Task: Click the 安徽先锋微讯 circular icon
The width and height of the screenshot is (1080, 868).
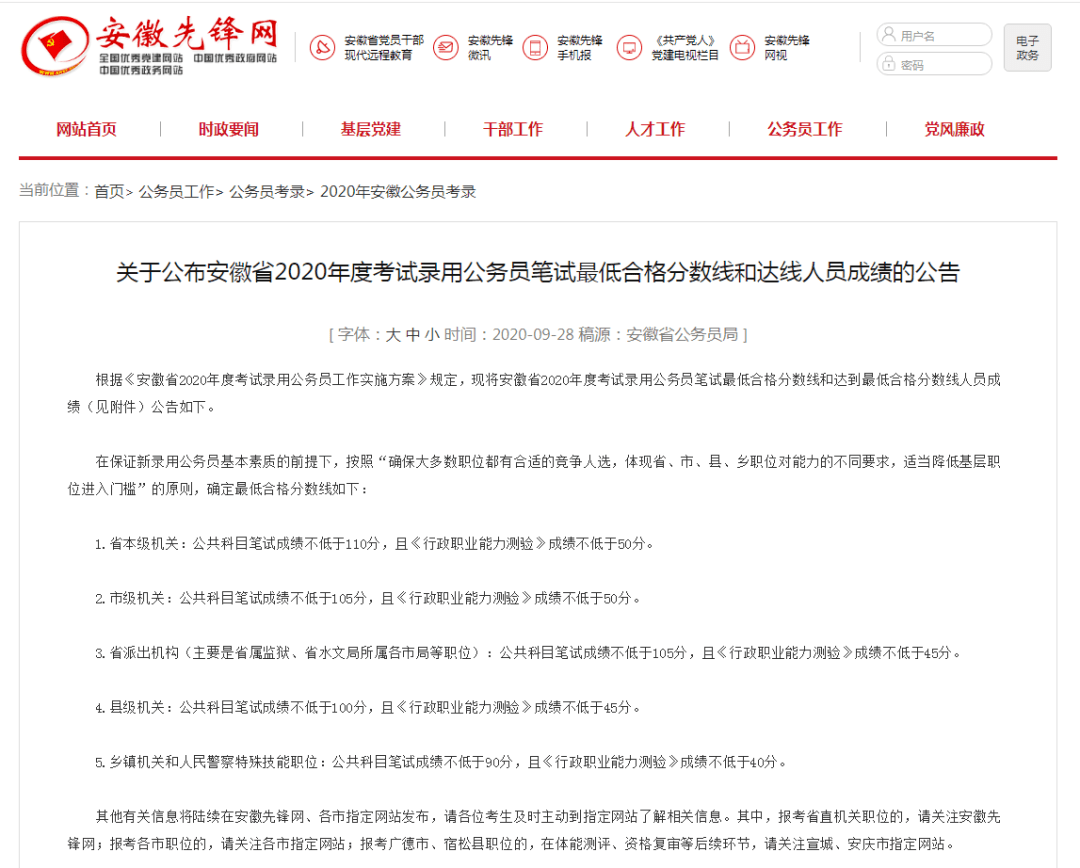Action: tap(446, 47)
